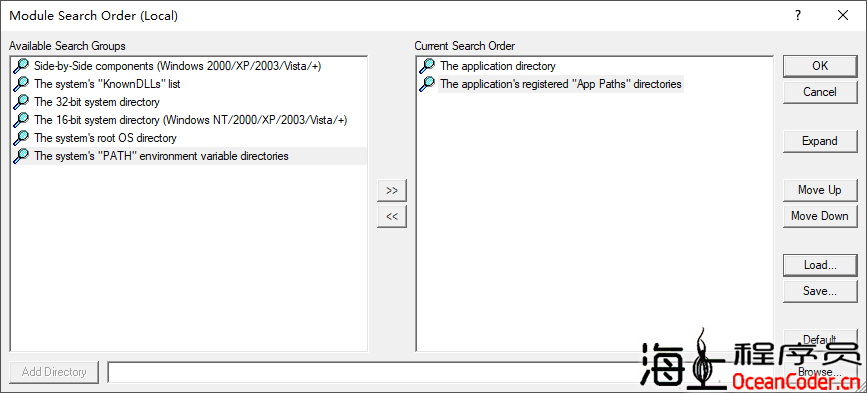Click inside the directory path input field
The image size is (867, 393).
pos(376,372)
